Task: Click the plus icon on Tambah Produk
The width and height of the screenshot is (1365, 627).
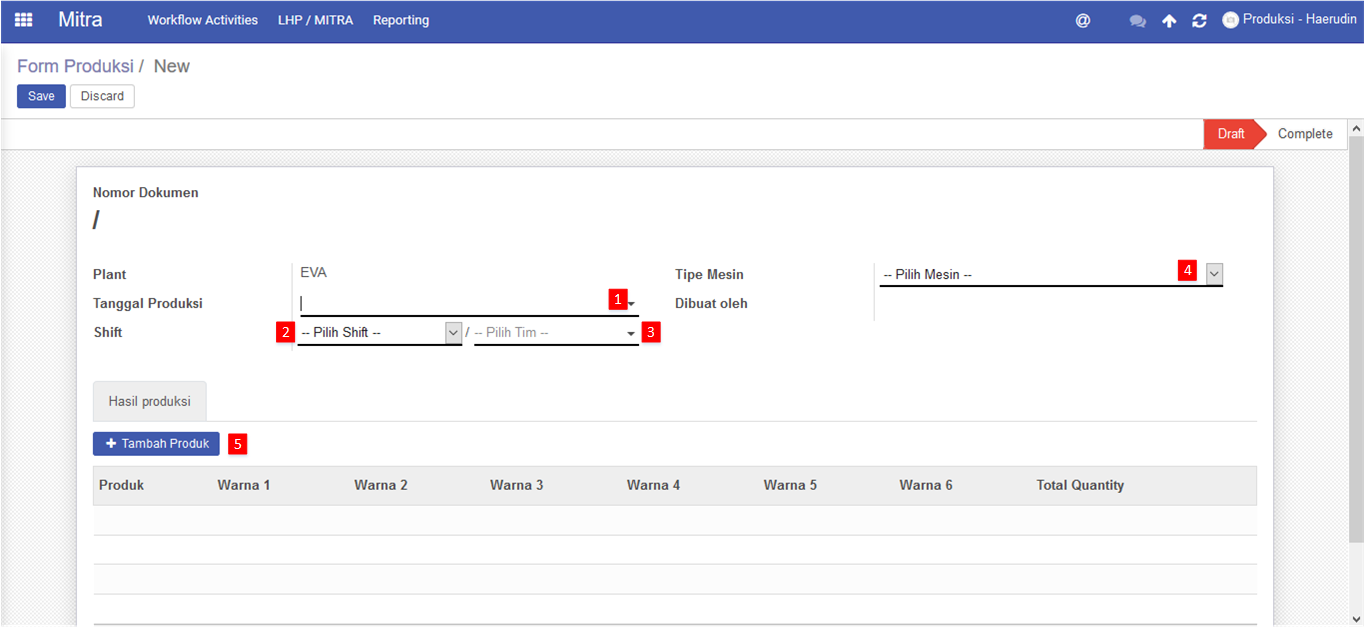Action: [x=111, y=444]
